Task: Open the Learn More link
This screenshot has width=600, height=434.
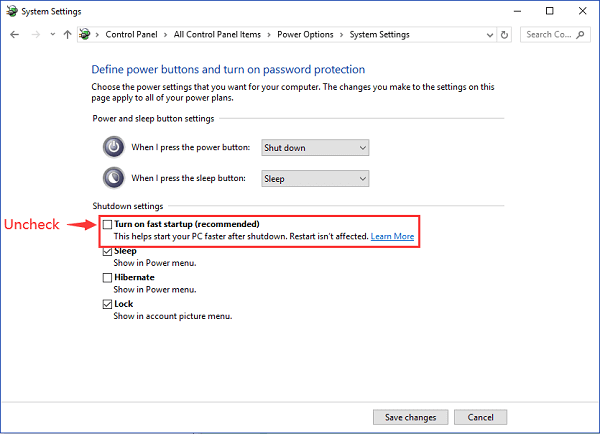Action: point(392,237)
